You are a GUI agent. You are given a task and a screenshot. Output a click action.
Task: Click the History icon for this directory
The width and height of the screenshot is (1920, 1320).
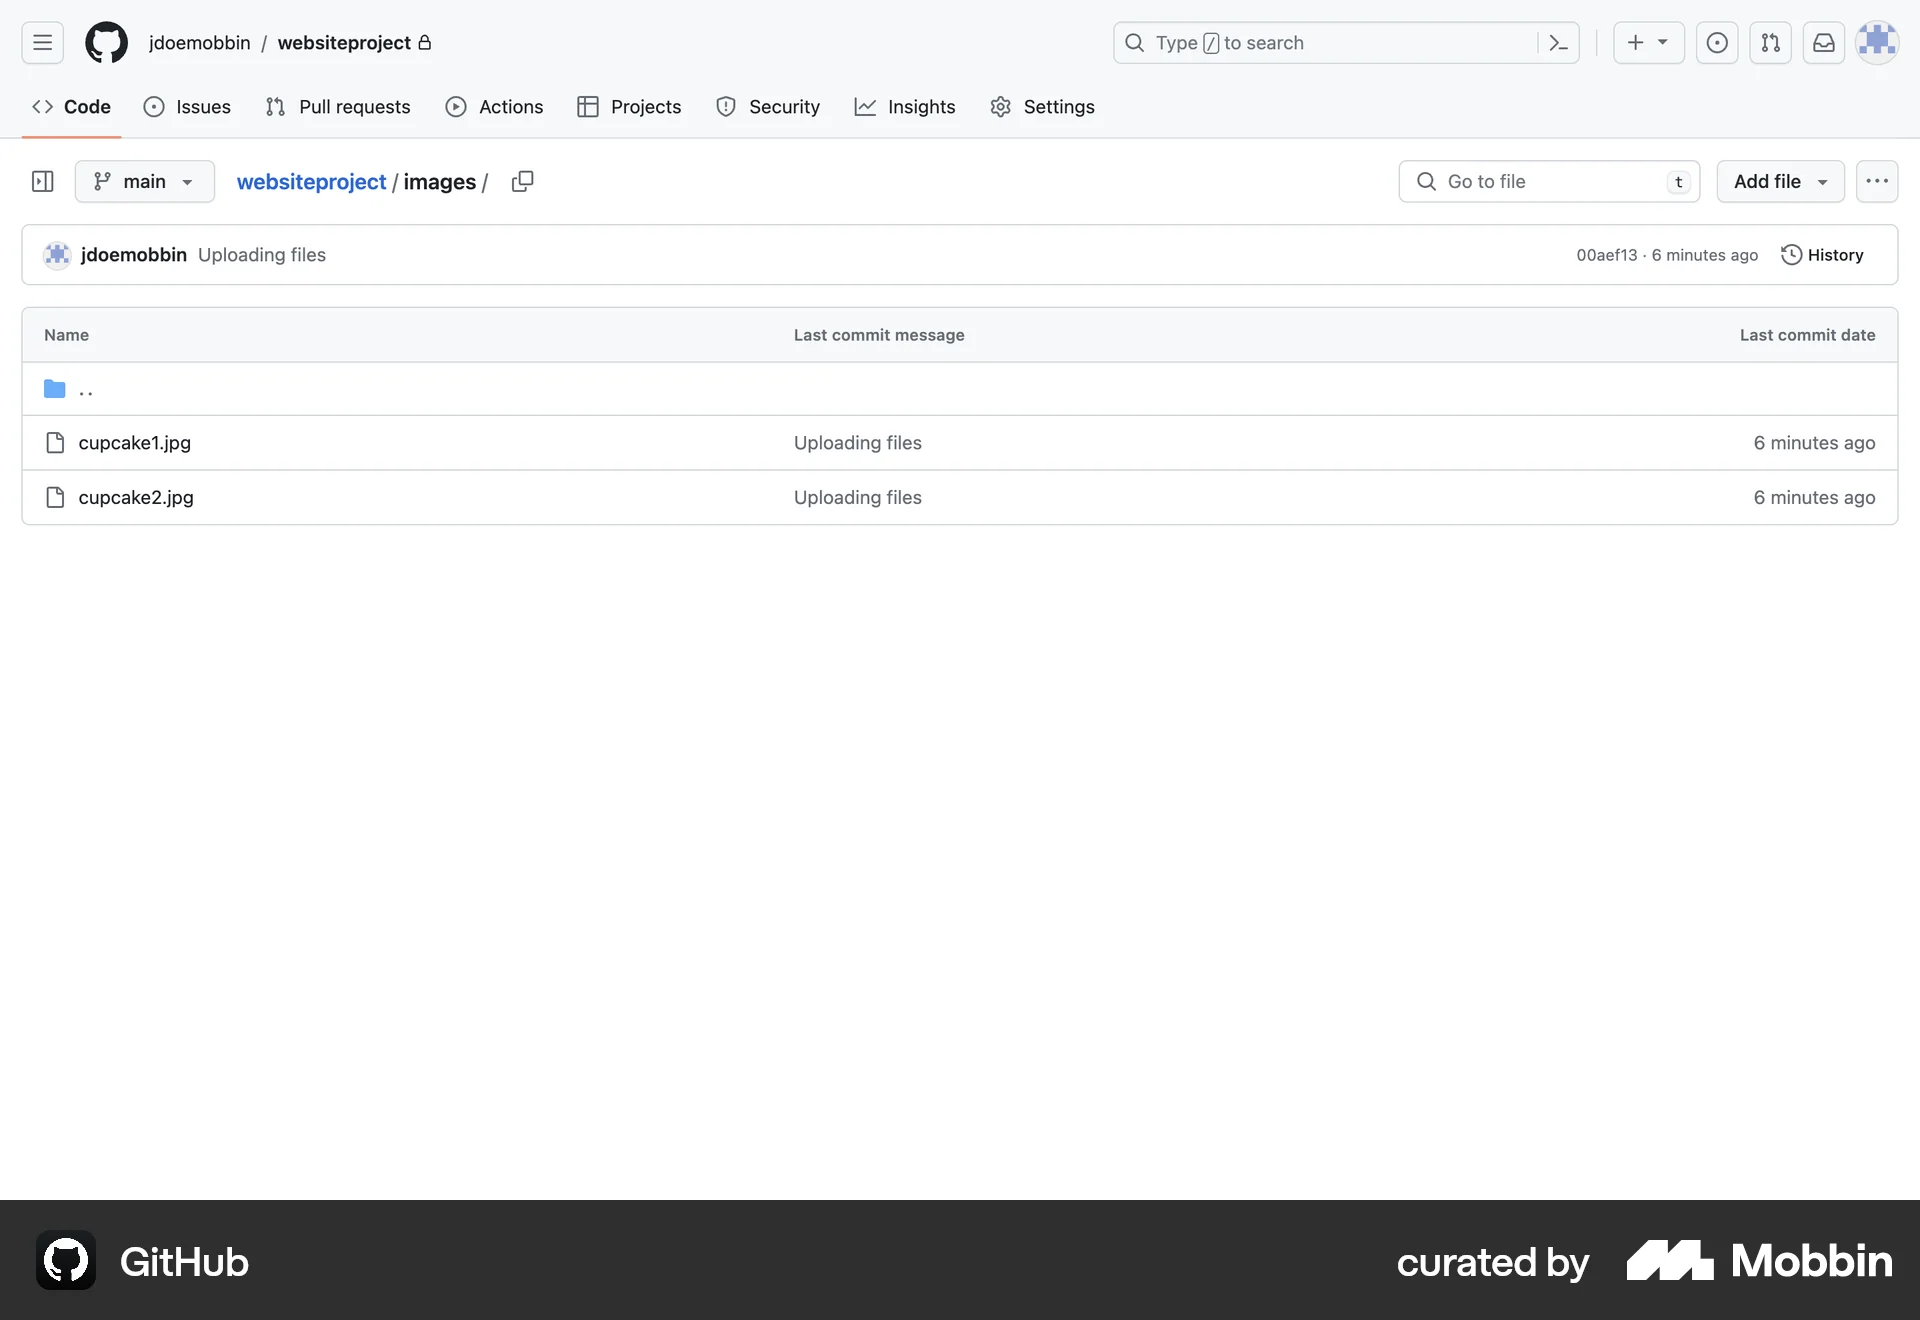point(1790,254)
